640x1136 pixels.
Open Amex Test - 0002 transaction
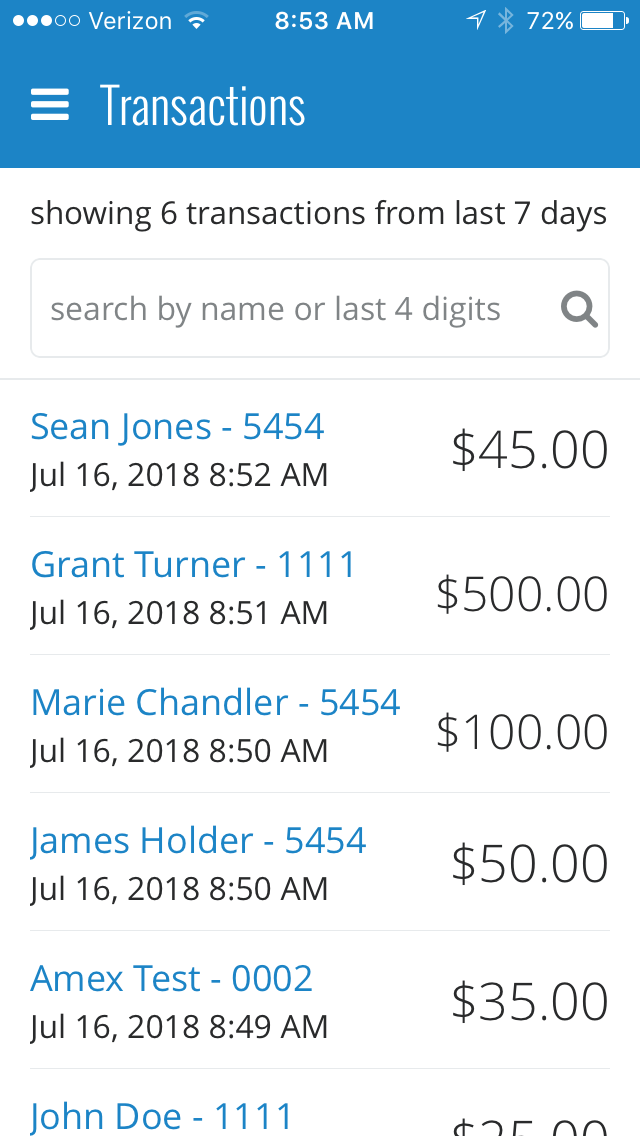(x=171, y=979)
